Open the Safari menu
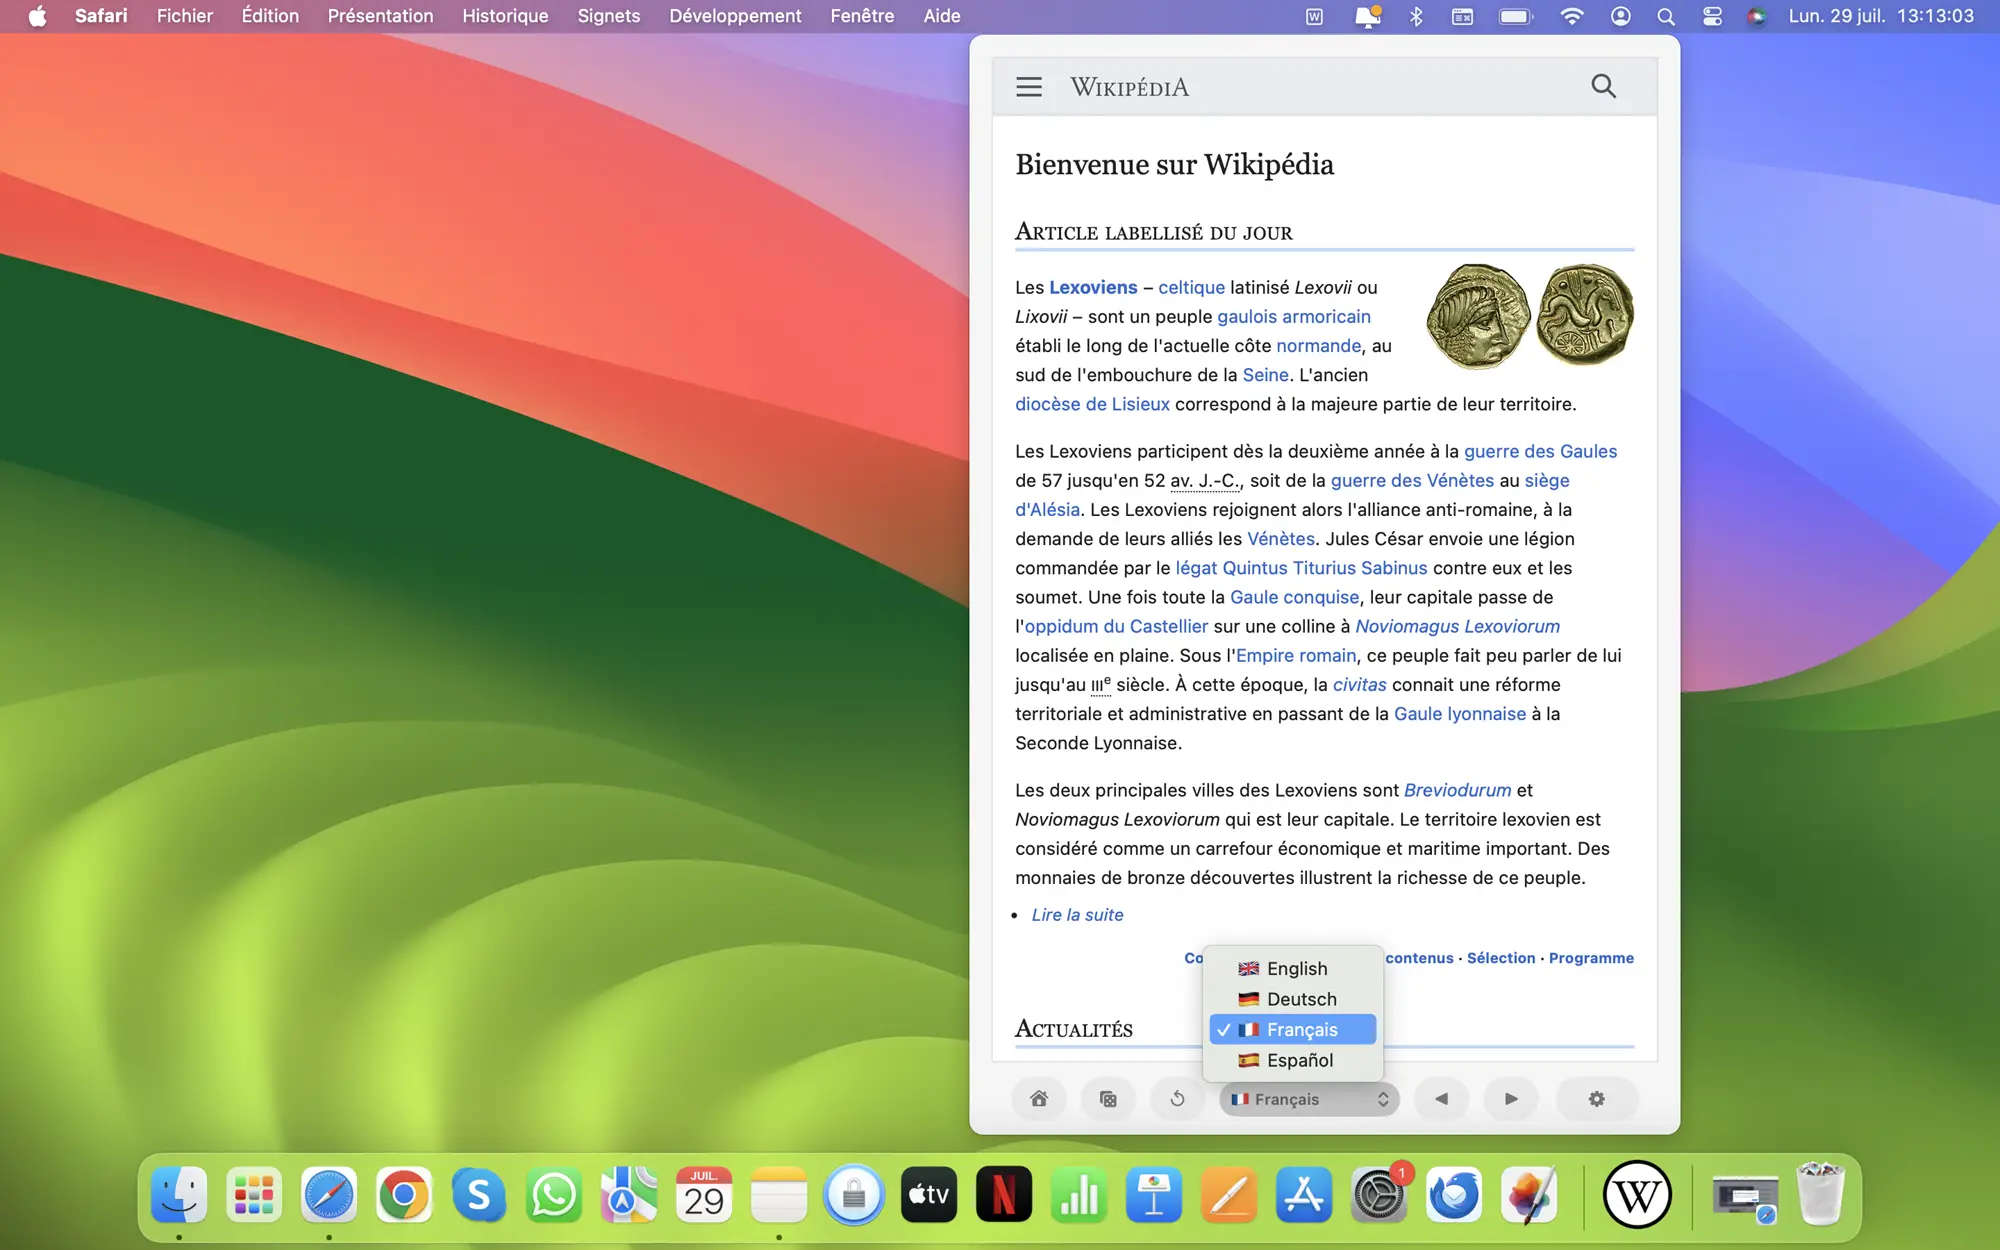This screenshot has width=2000, height=1250. 101,16
